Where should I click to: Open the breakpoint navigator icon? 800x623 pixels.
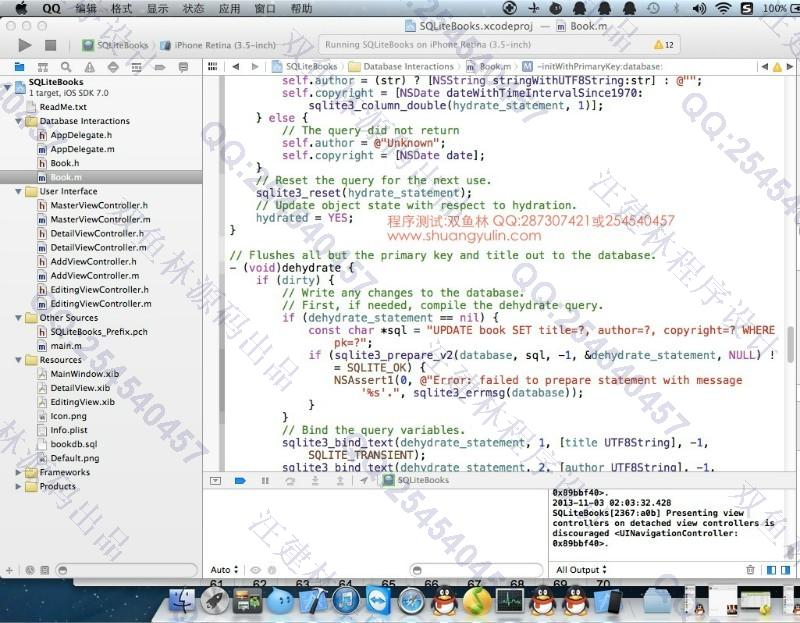coord(160,67)
